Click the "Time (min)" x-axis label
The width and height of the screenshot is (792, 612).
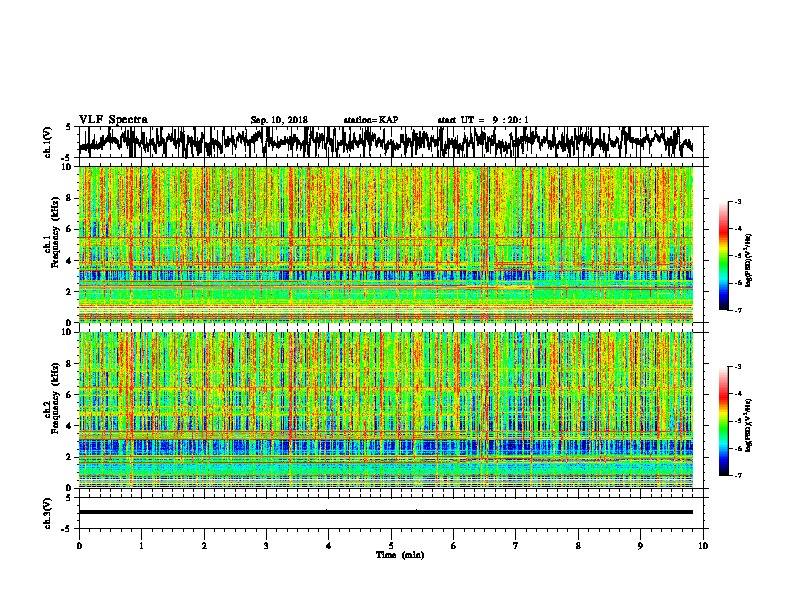(x=400, y=555)
